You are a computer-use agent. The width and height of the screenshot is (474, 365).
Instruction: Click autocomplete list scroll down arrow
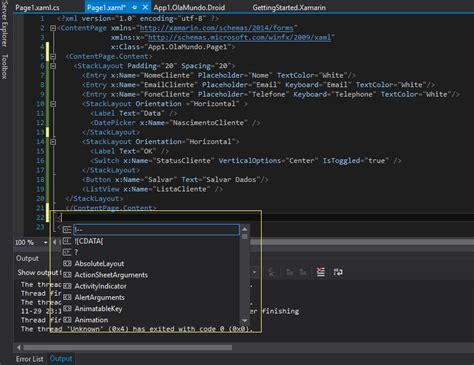[x=245, y=321]
